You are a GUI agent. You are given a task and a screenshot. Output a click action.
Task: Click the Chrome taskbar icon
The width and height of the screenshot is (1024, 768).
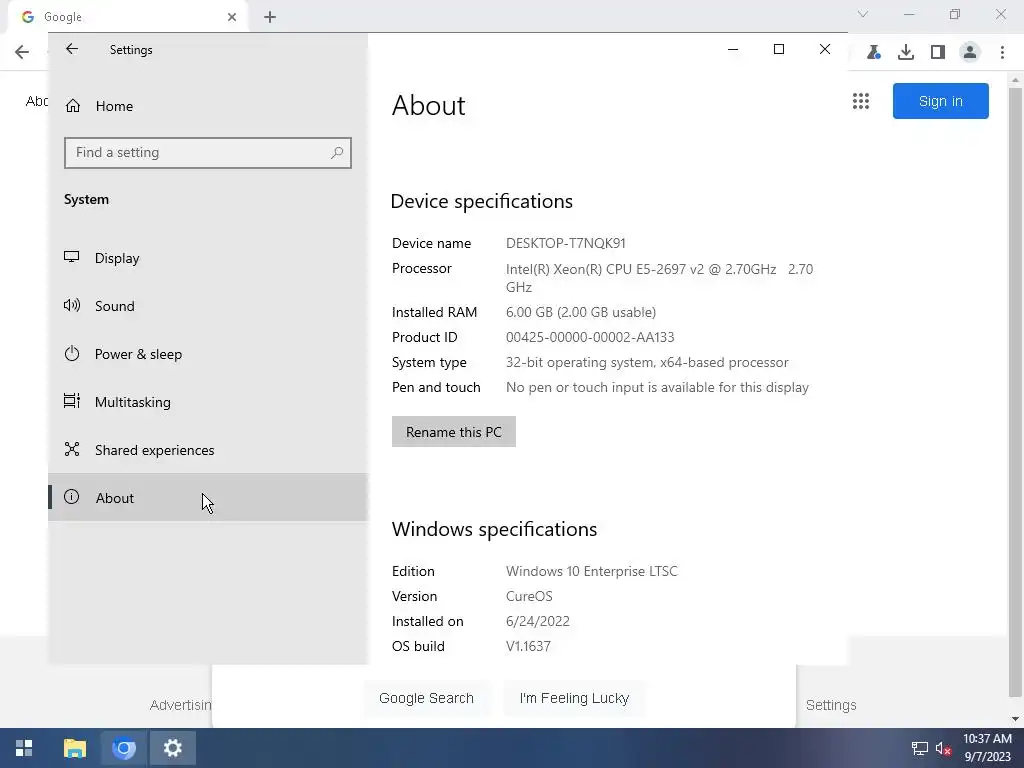[123, 748]
